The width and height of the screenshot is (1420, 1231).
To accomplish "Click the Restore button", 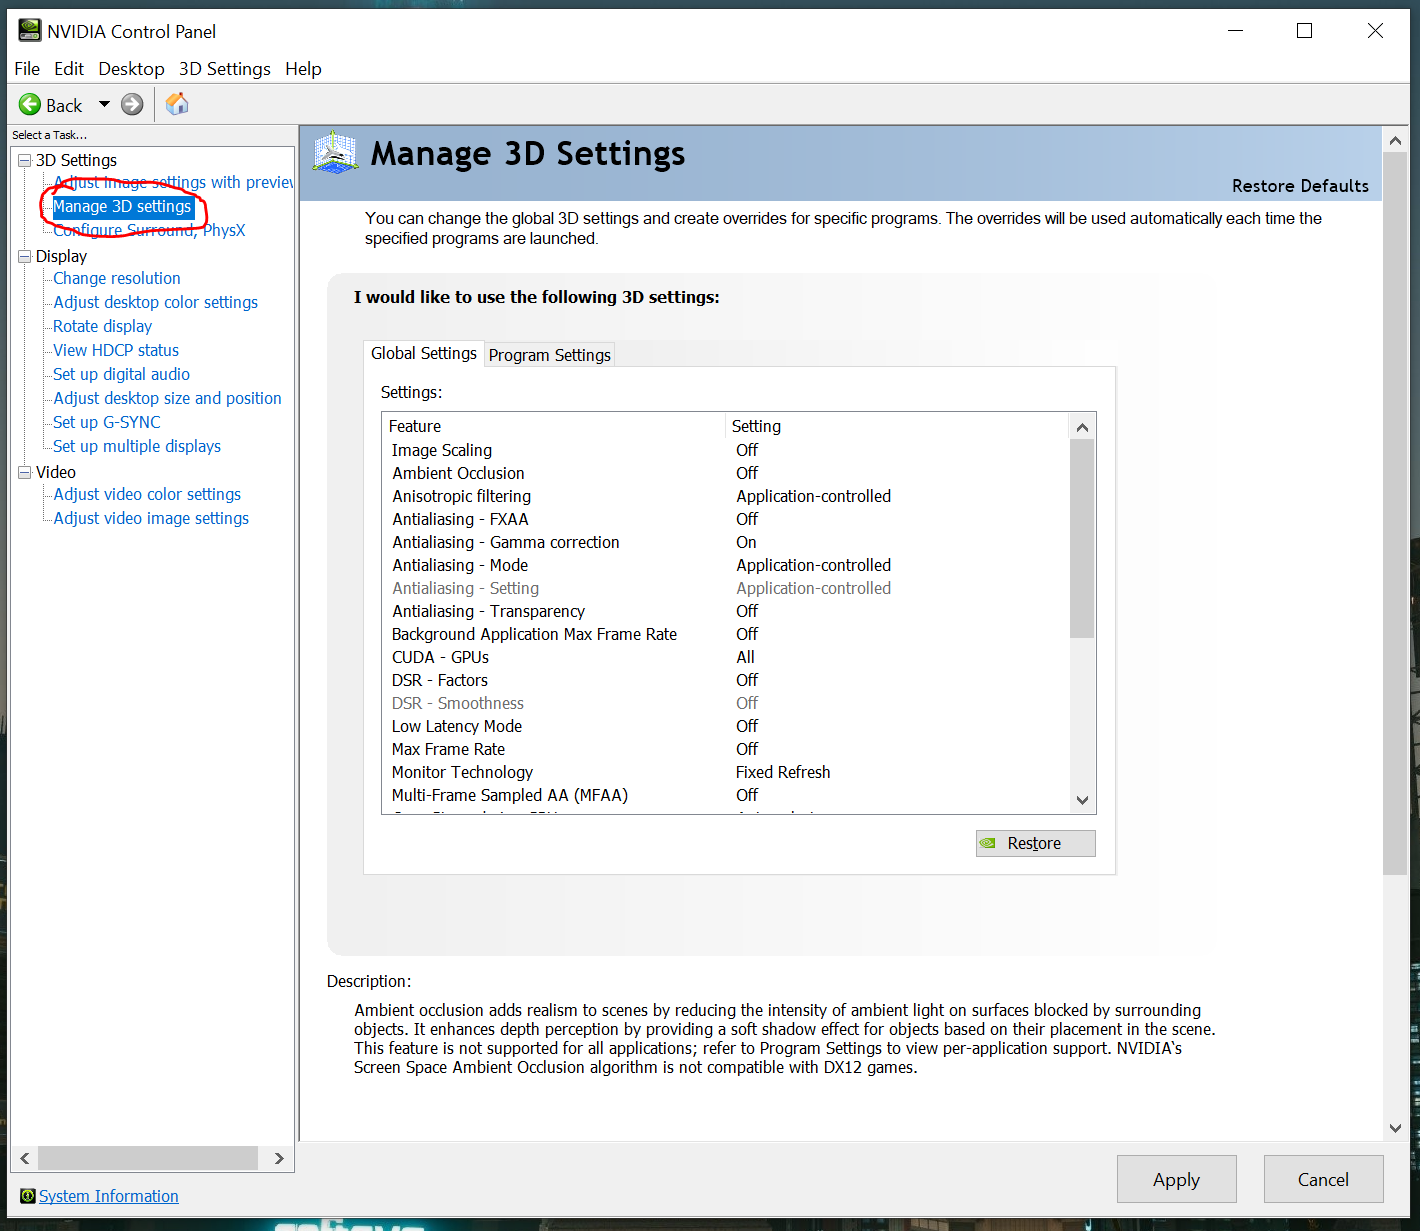I will pos(1036,843).
